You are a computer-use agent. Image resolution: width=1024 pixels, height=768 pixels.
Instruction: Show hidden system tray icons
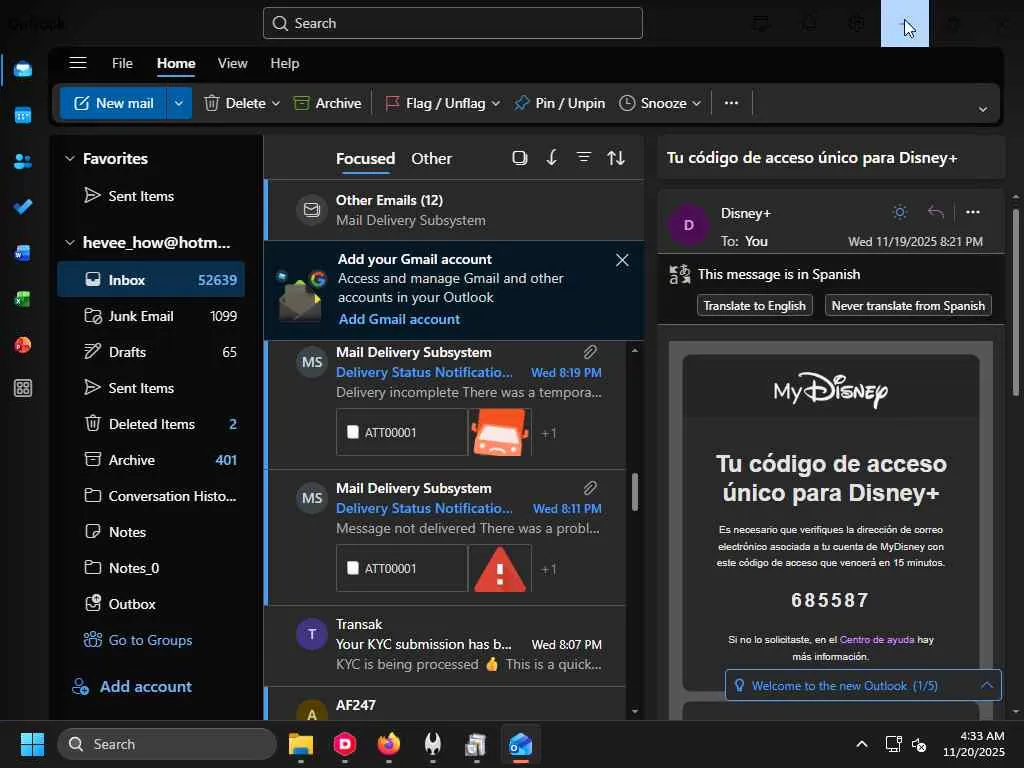tap(861, 744)
